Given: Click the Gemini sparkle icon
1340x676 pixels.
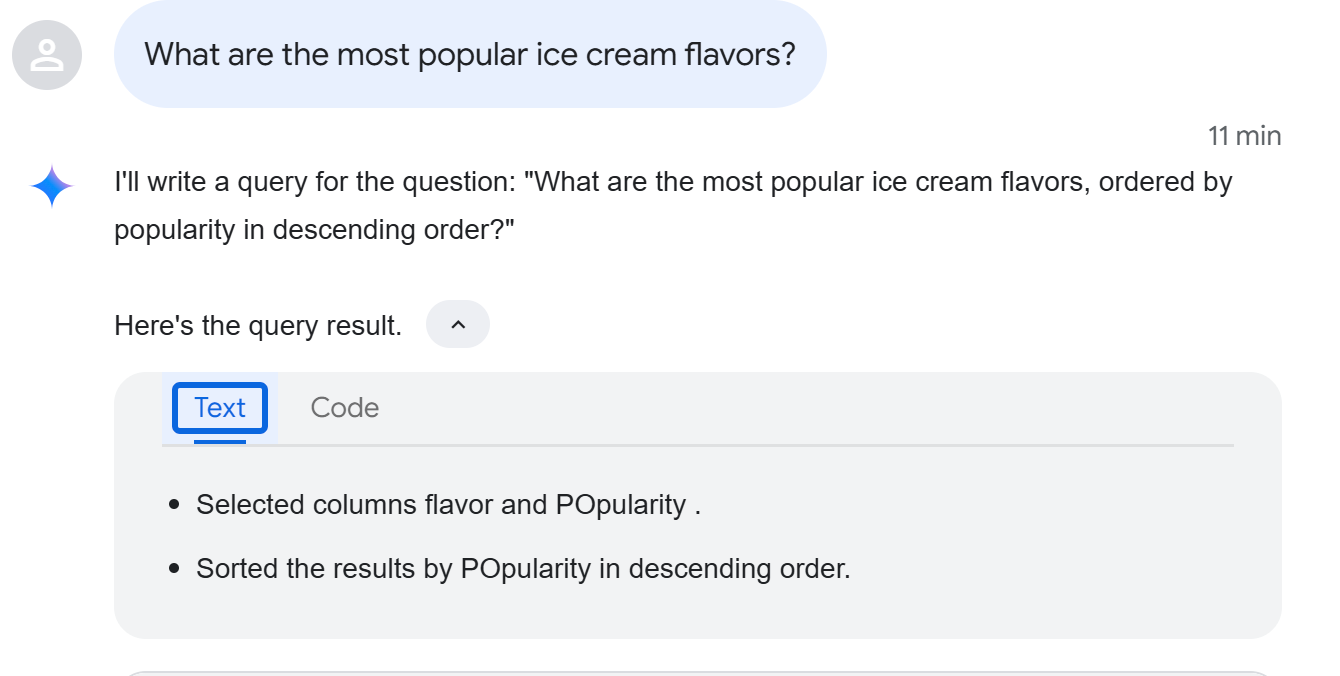Looking at the screenshot, I should (x=52, y=187).
